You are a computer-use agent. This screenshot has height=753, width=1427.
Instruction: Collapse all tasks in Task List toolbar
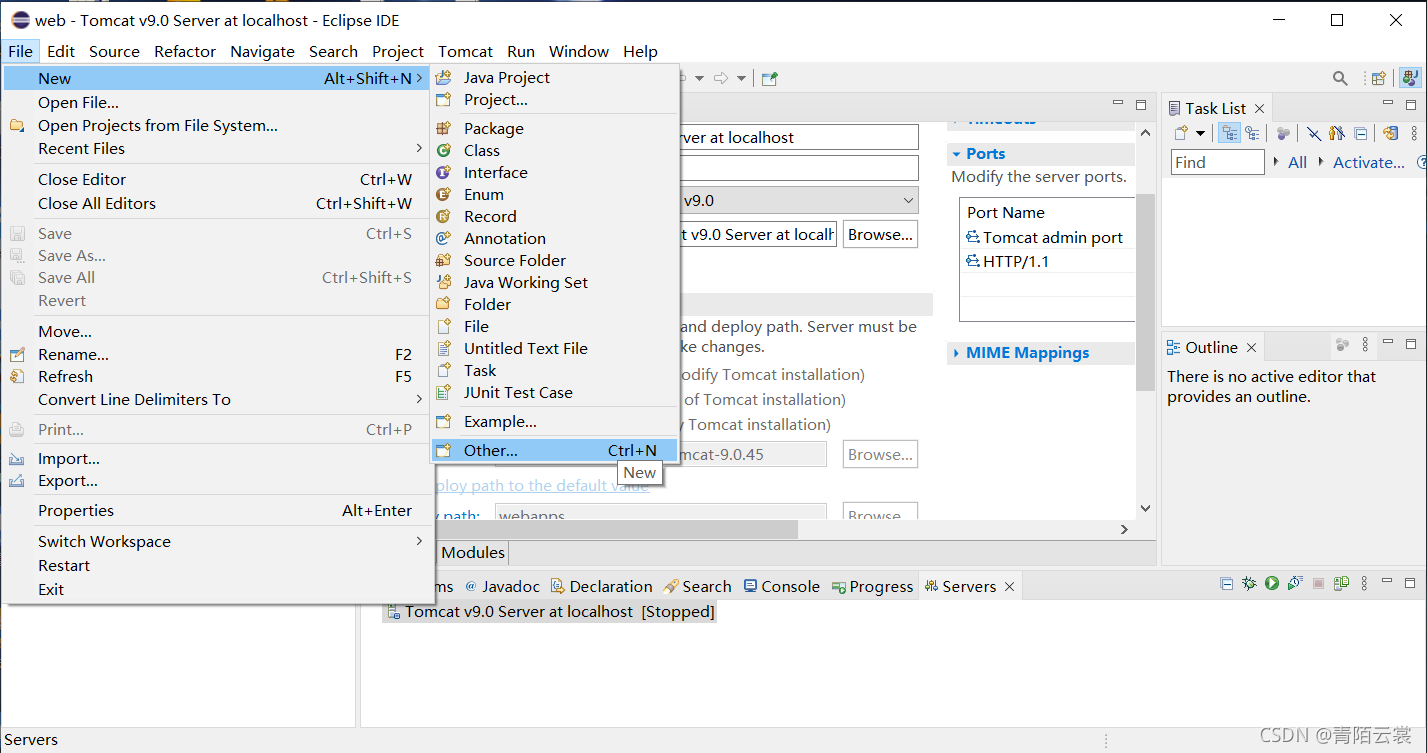[x=1361, y=133]
